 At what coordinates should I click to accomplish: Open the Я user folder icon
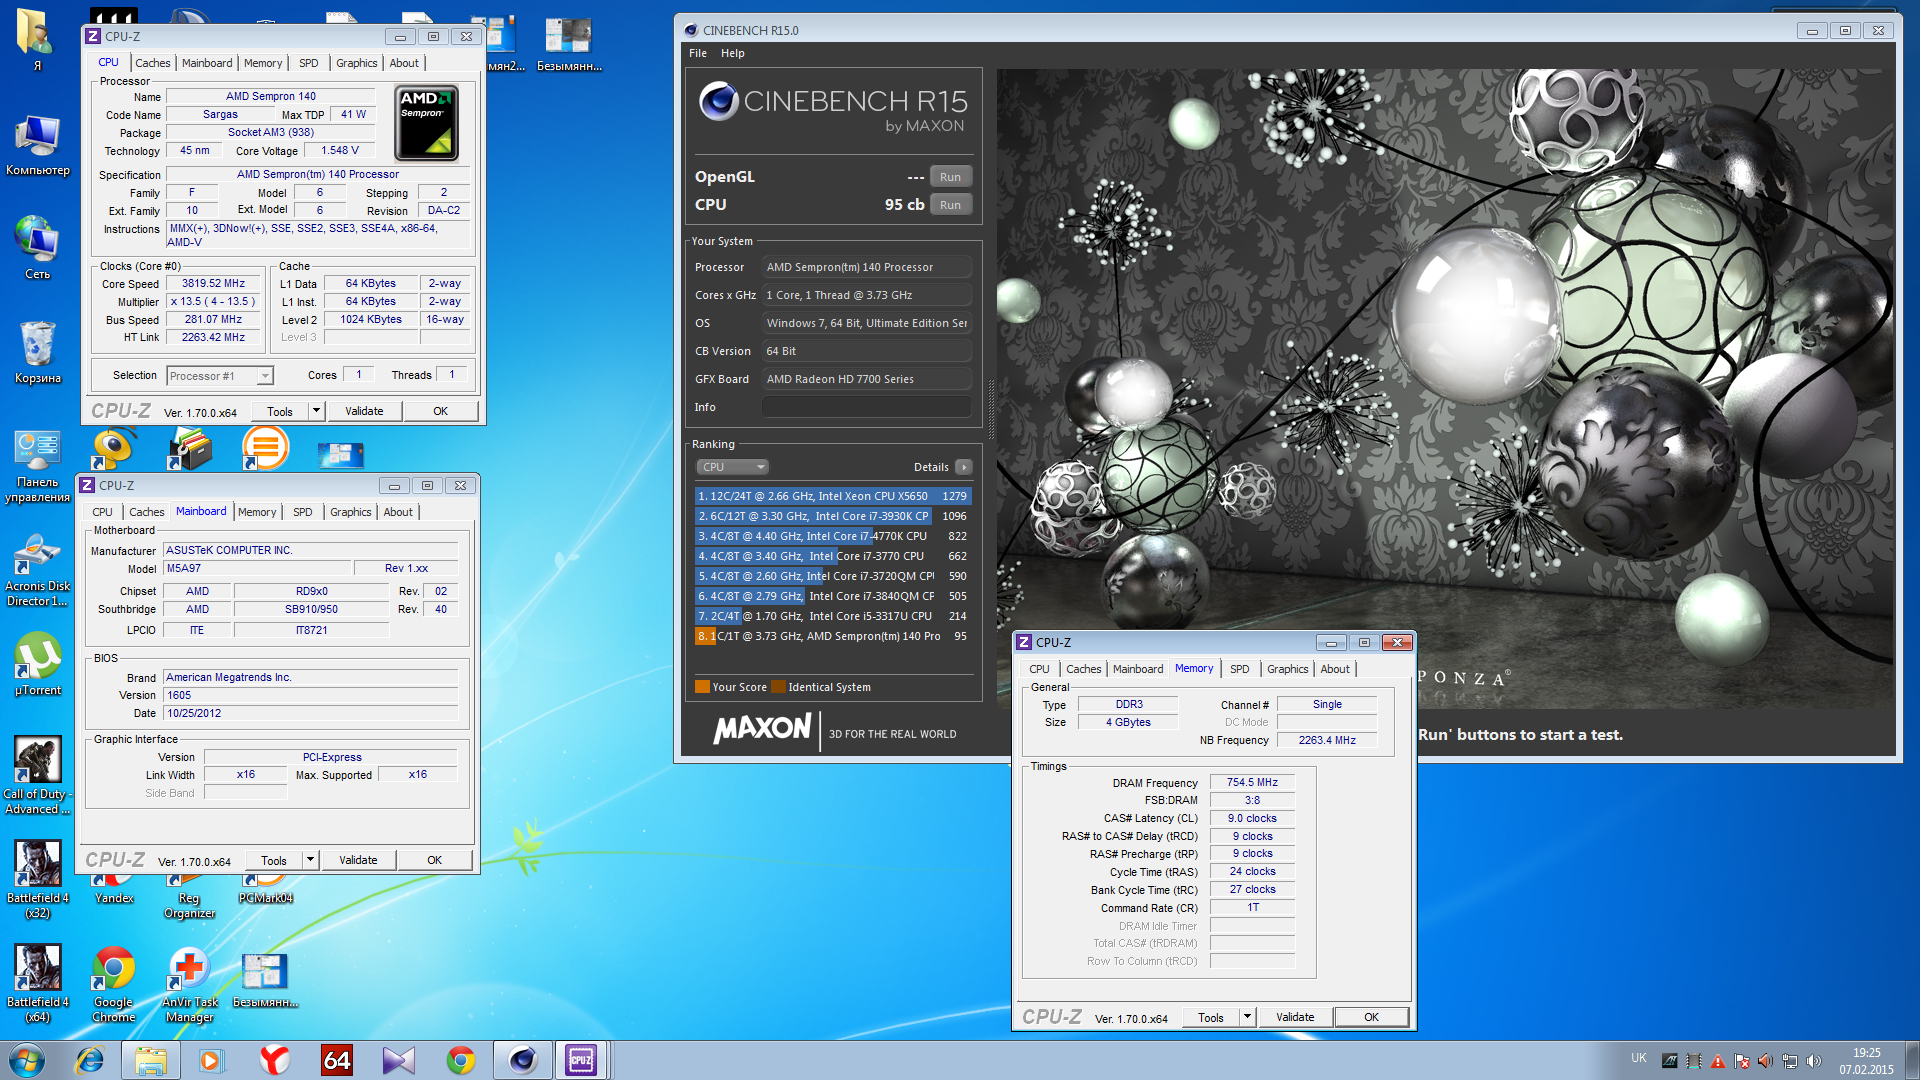click(x=37, y=40)
